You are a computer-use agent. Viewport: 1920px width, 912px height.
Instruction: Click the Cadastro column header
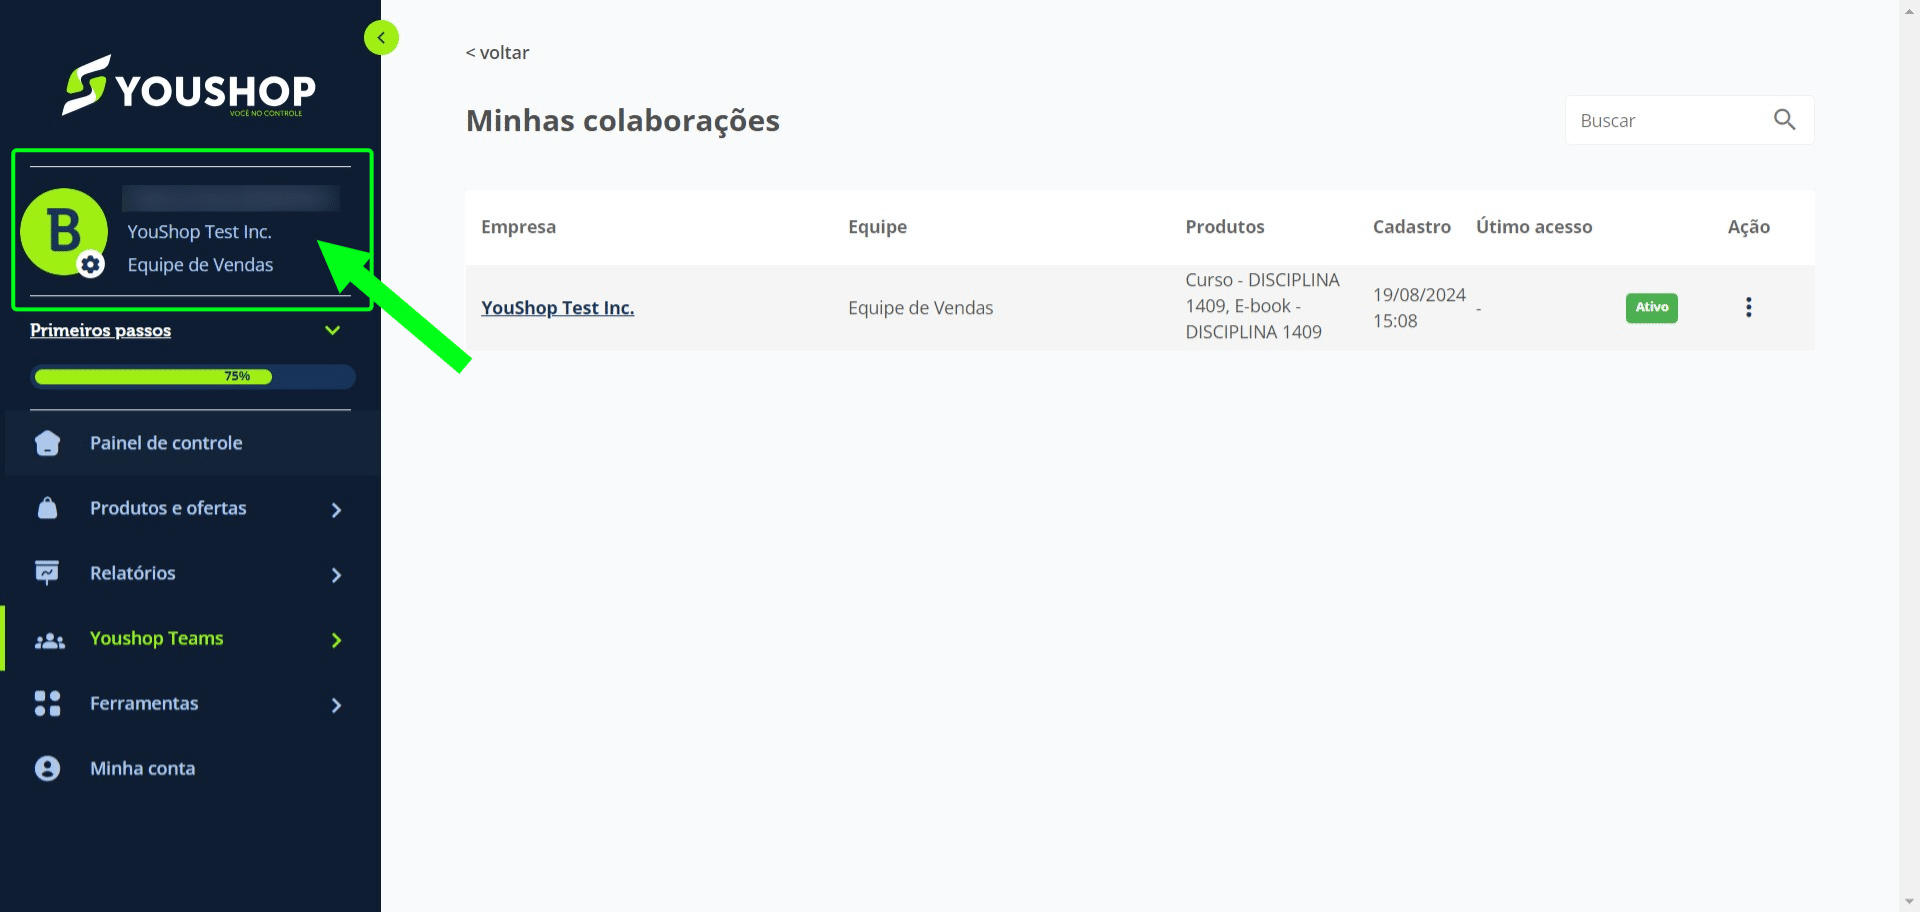point(1411,227)
